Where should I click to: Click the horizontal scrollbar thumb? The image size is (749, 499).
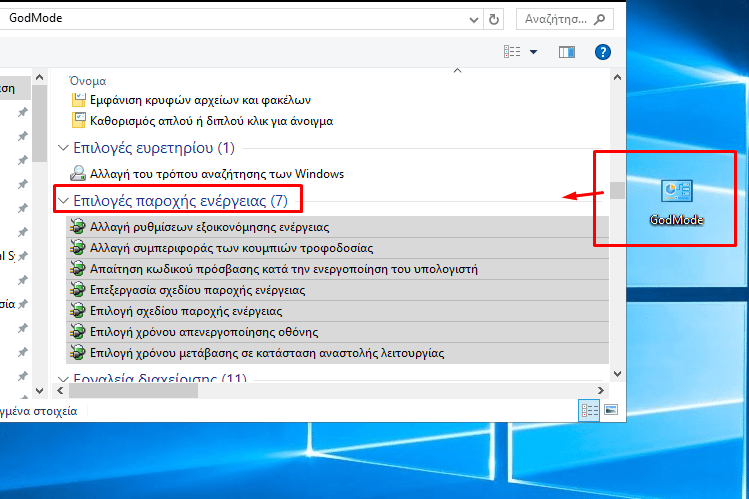click(x=133, y=391)
